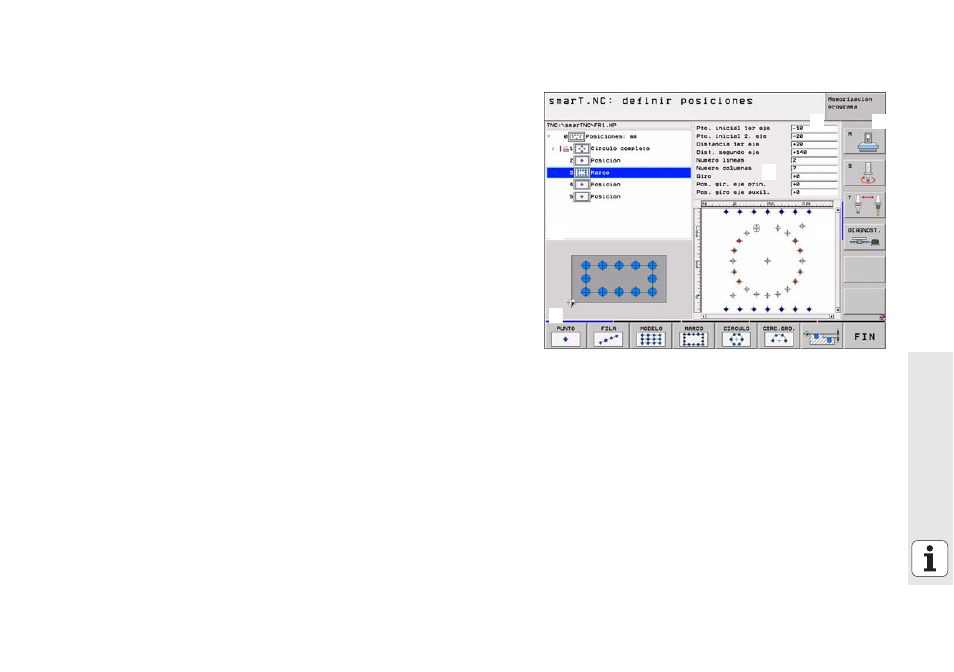Click the preview vertical scrollbar up arrow
The width and height of the screenshot is (954, 672).
(838, 210)
